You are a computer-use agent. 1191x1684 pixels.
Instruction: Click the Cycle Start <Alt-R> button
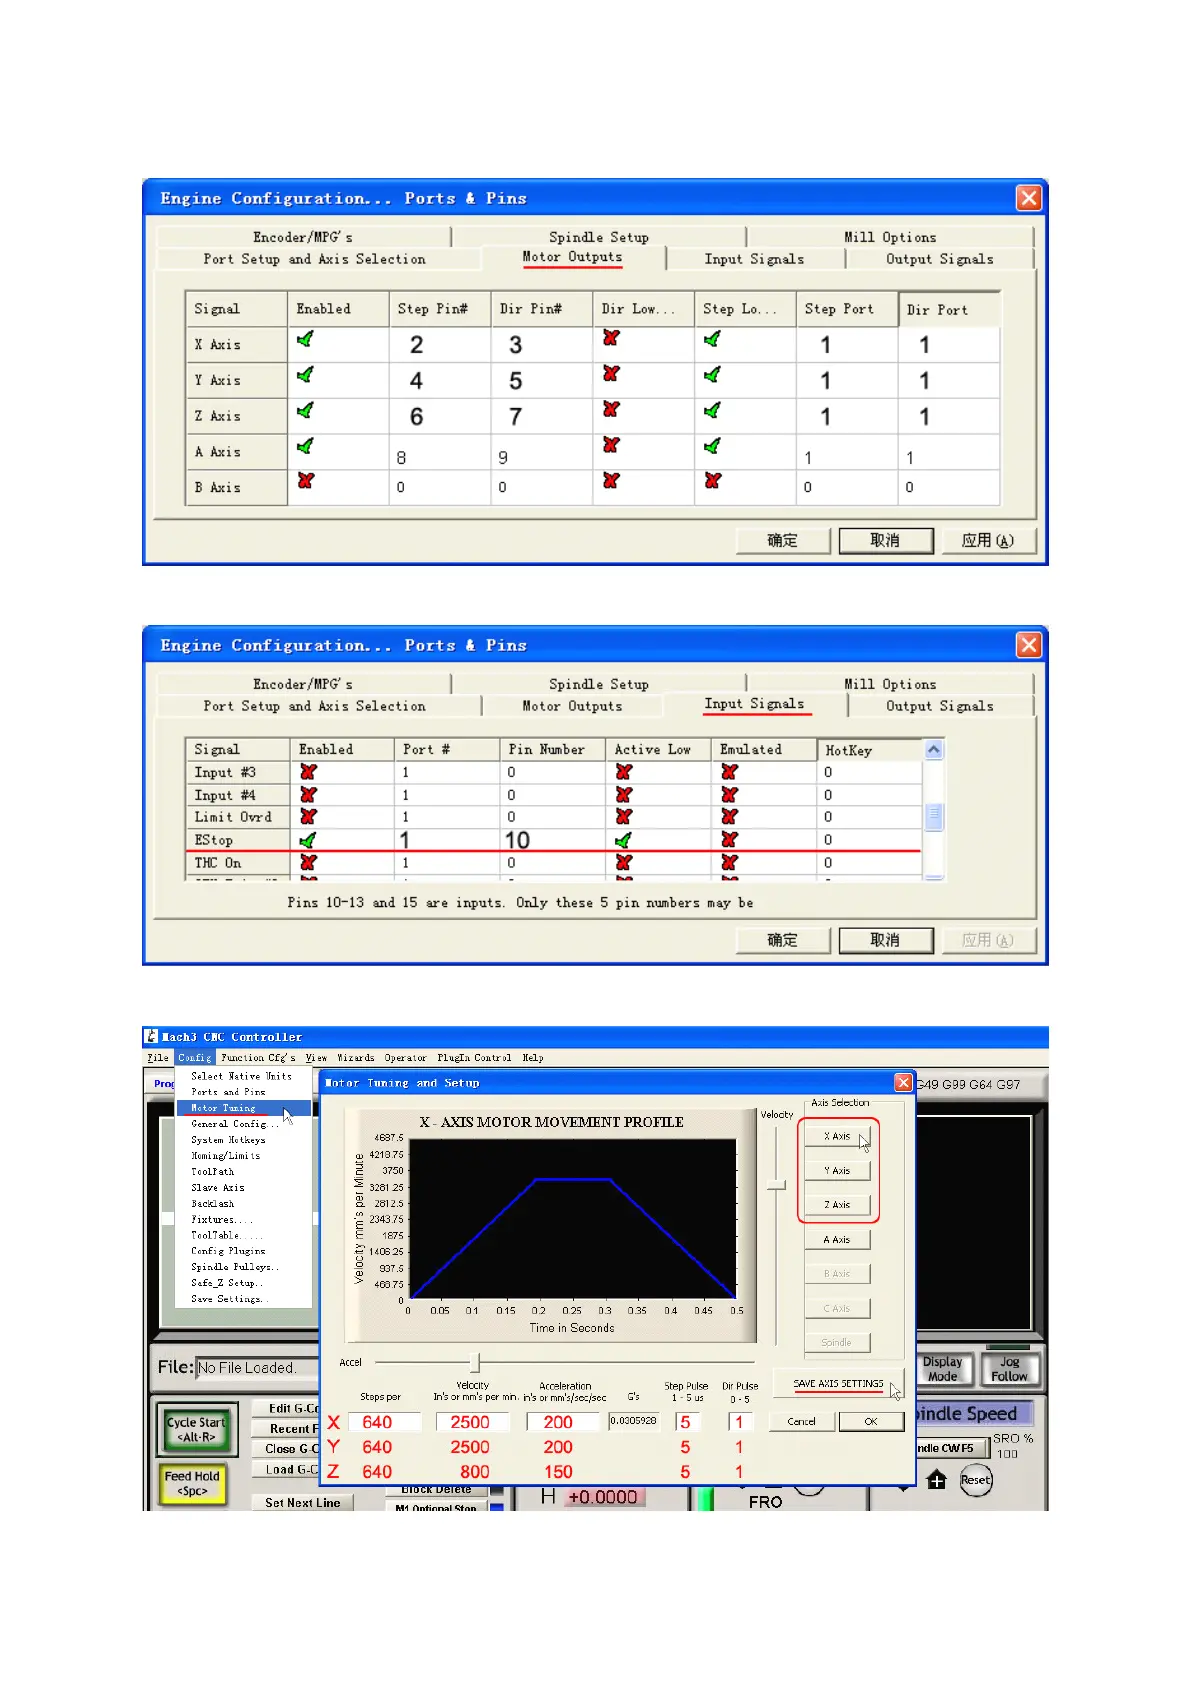click(196, 1429)
